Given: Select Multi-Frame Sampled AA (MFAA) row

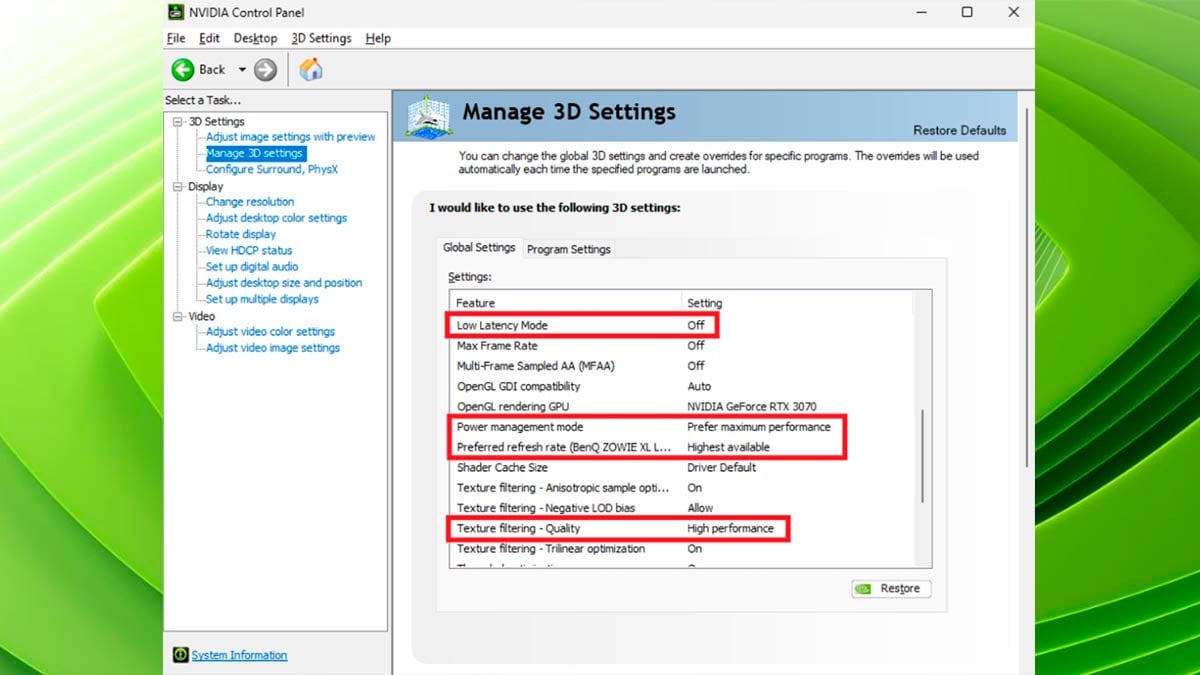Looking at the screenshot, I should pos(681,366).
